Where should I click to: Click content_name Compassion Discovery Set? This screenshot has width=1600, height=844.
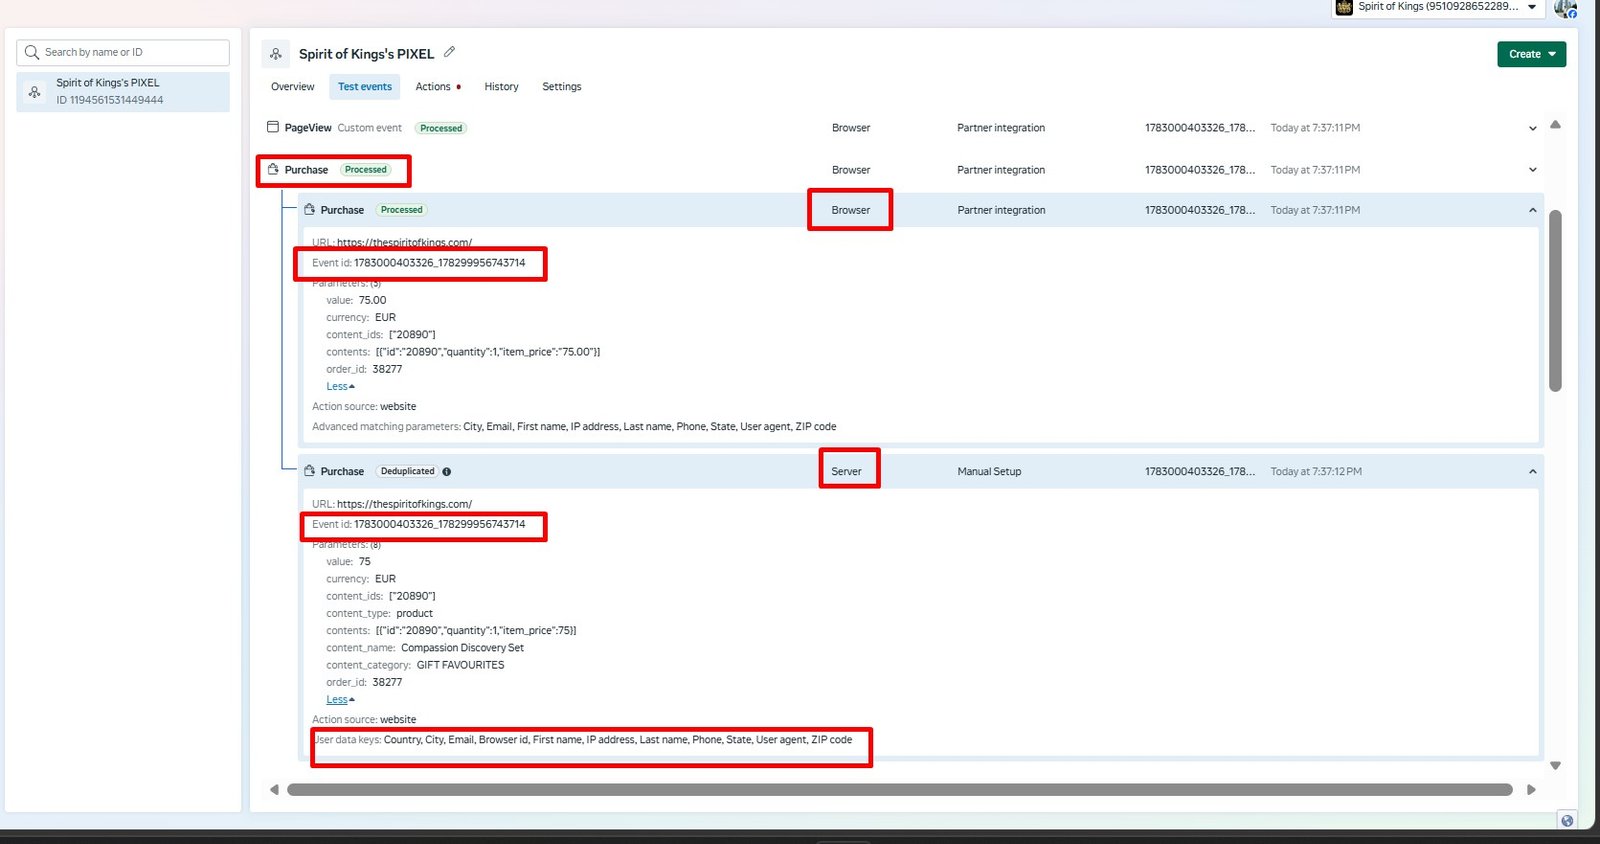(x=462, y=648)
